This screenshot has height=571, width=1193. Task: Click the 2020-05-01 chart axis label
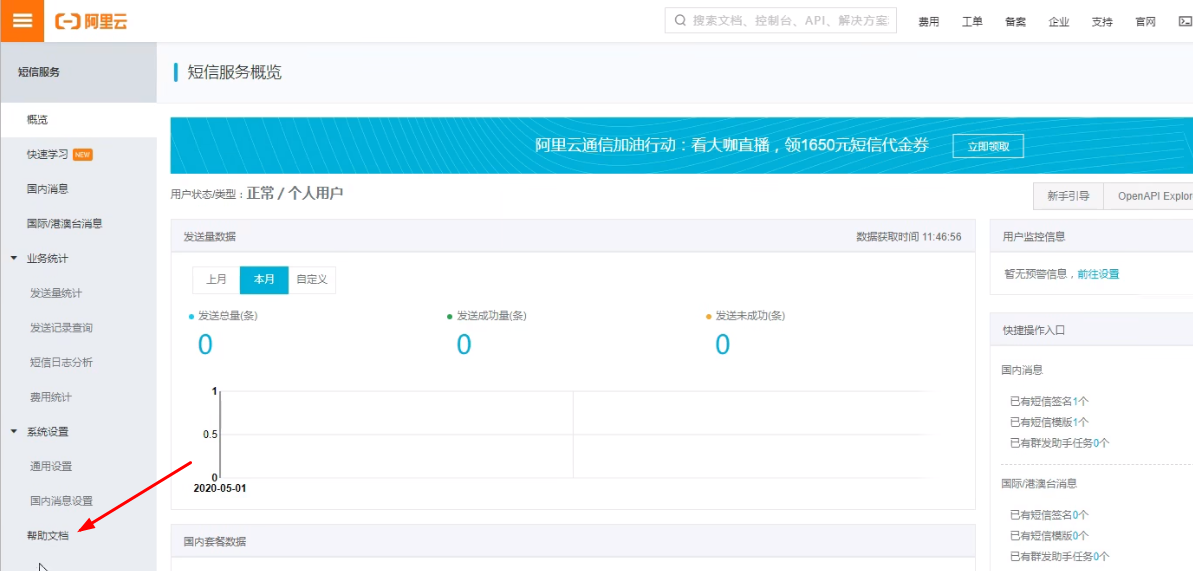click(220, 488)
